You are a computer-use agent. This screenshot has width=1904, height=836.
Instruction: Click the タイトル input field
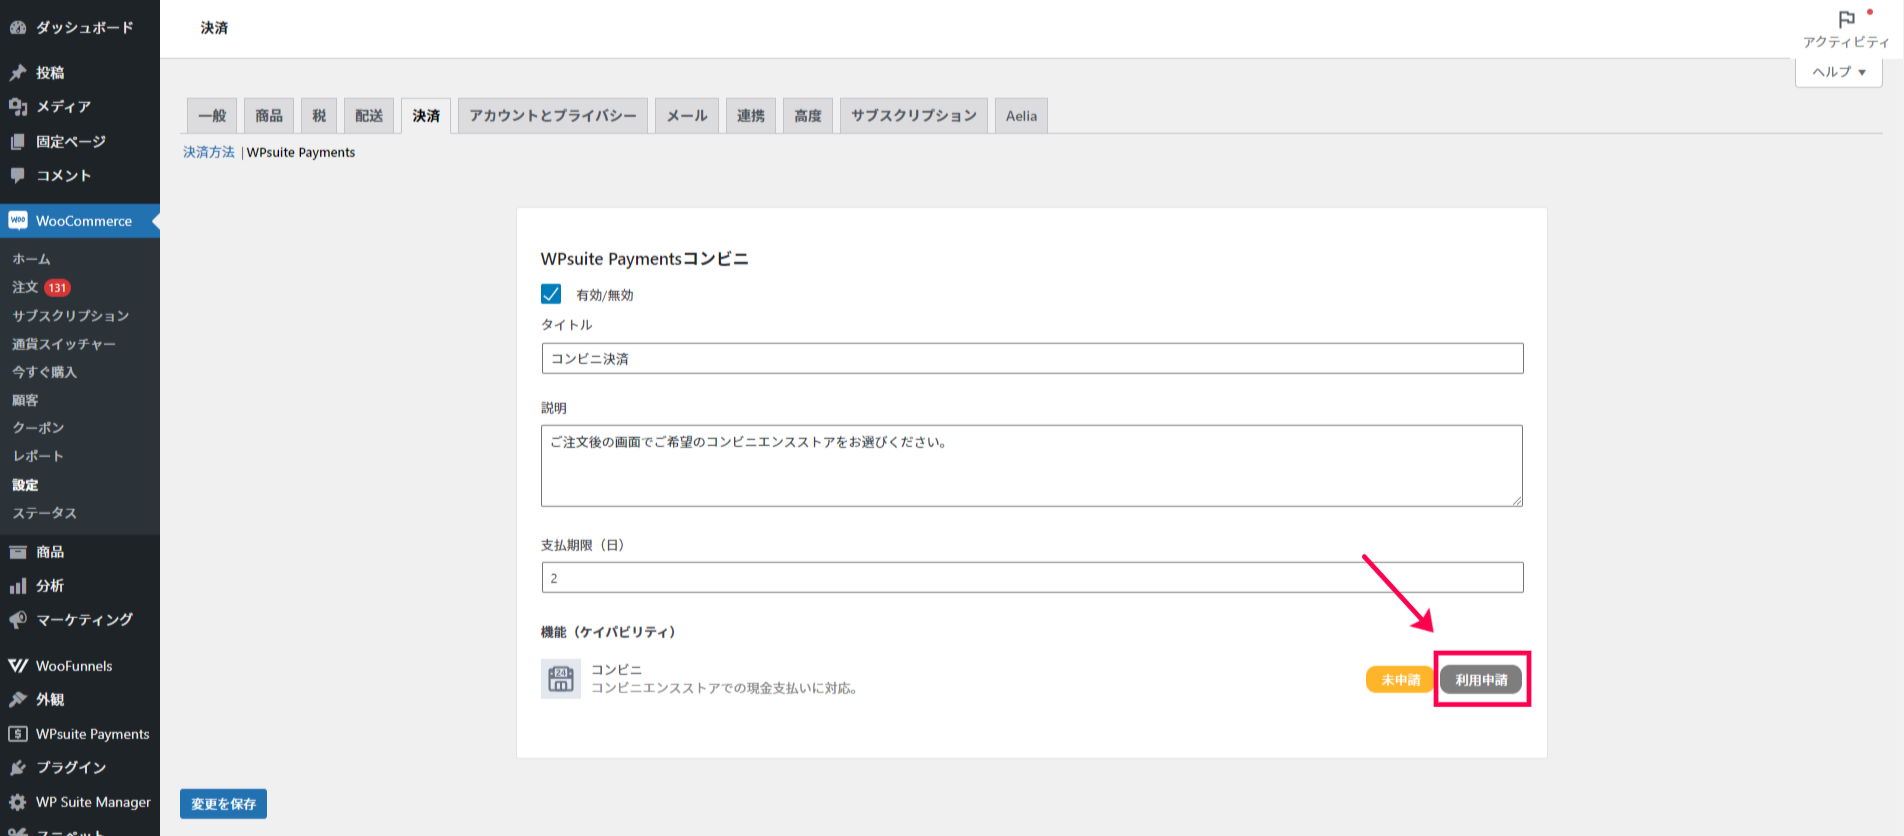1032,358
